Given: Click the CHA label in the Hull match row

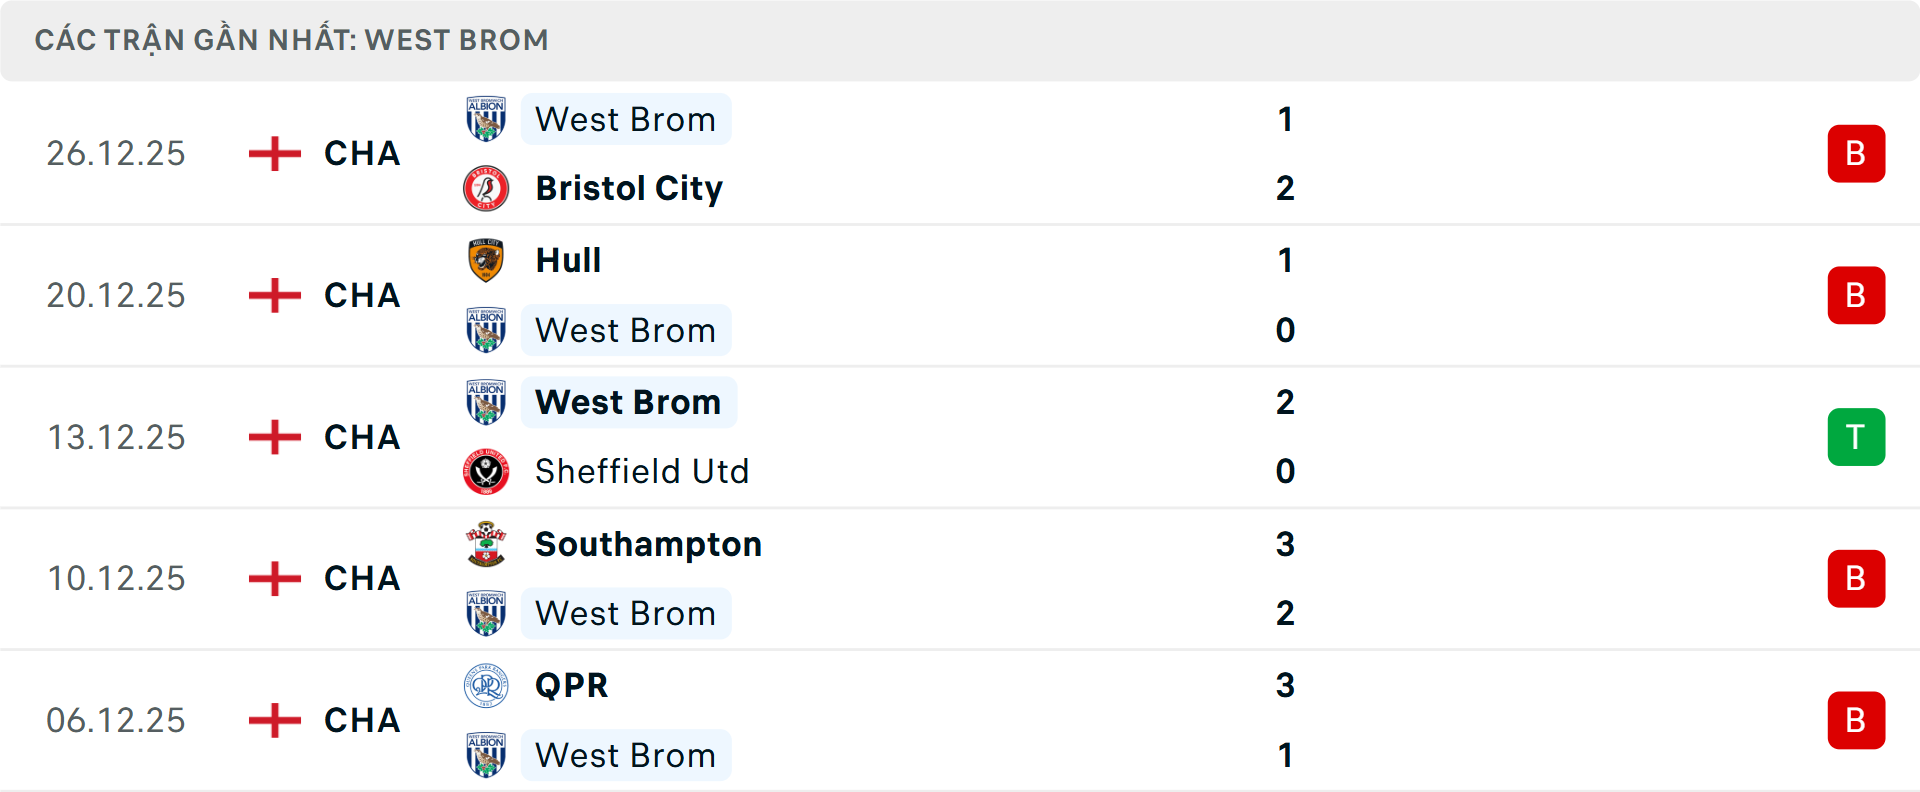Looking at the screenshot, I should (360, 295).
